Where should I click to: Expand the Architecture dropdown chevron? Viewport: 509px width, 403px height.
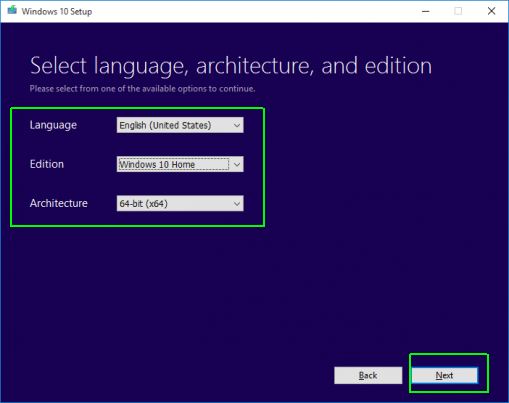click(x=237, y=204)
